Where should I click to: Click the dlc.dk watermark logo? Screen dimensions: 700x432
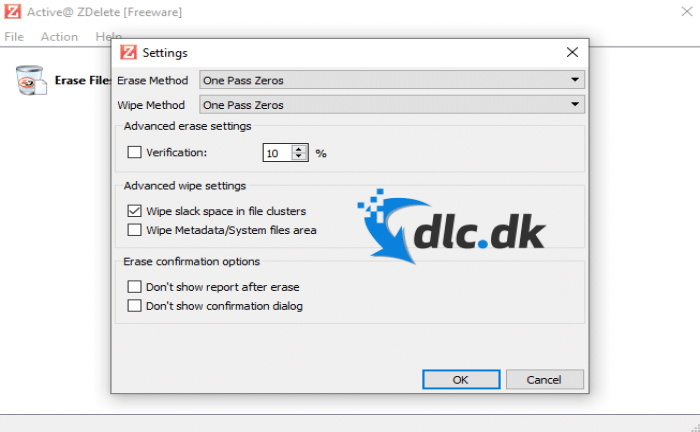[x=451, y=226]
